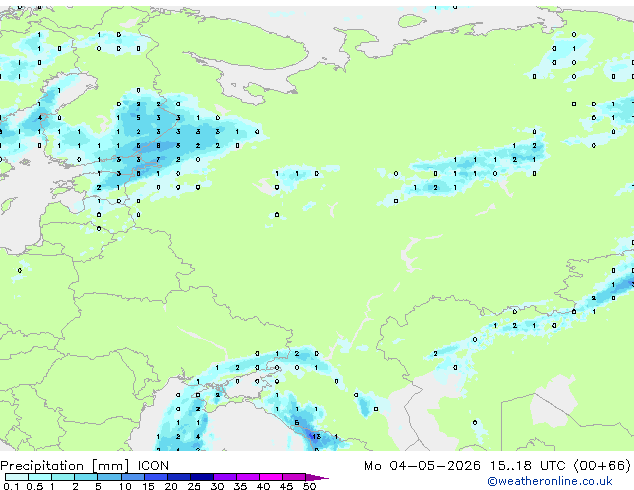Screen dimensions: 634x490
Task: Pick the 1–2 mm legend color box
Action: click(63, 477)
